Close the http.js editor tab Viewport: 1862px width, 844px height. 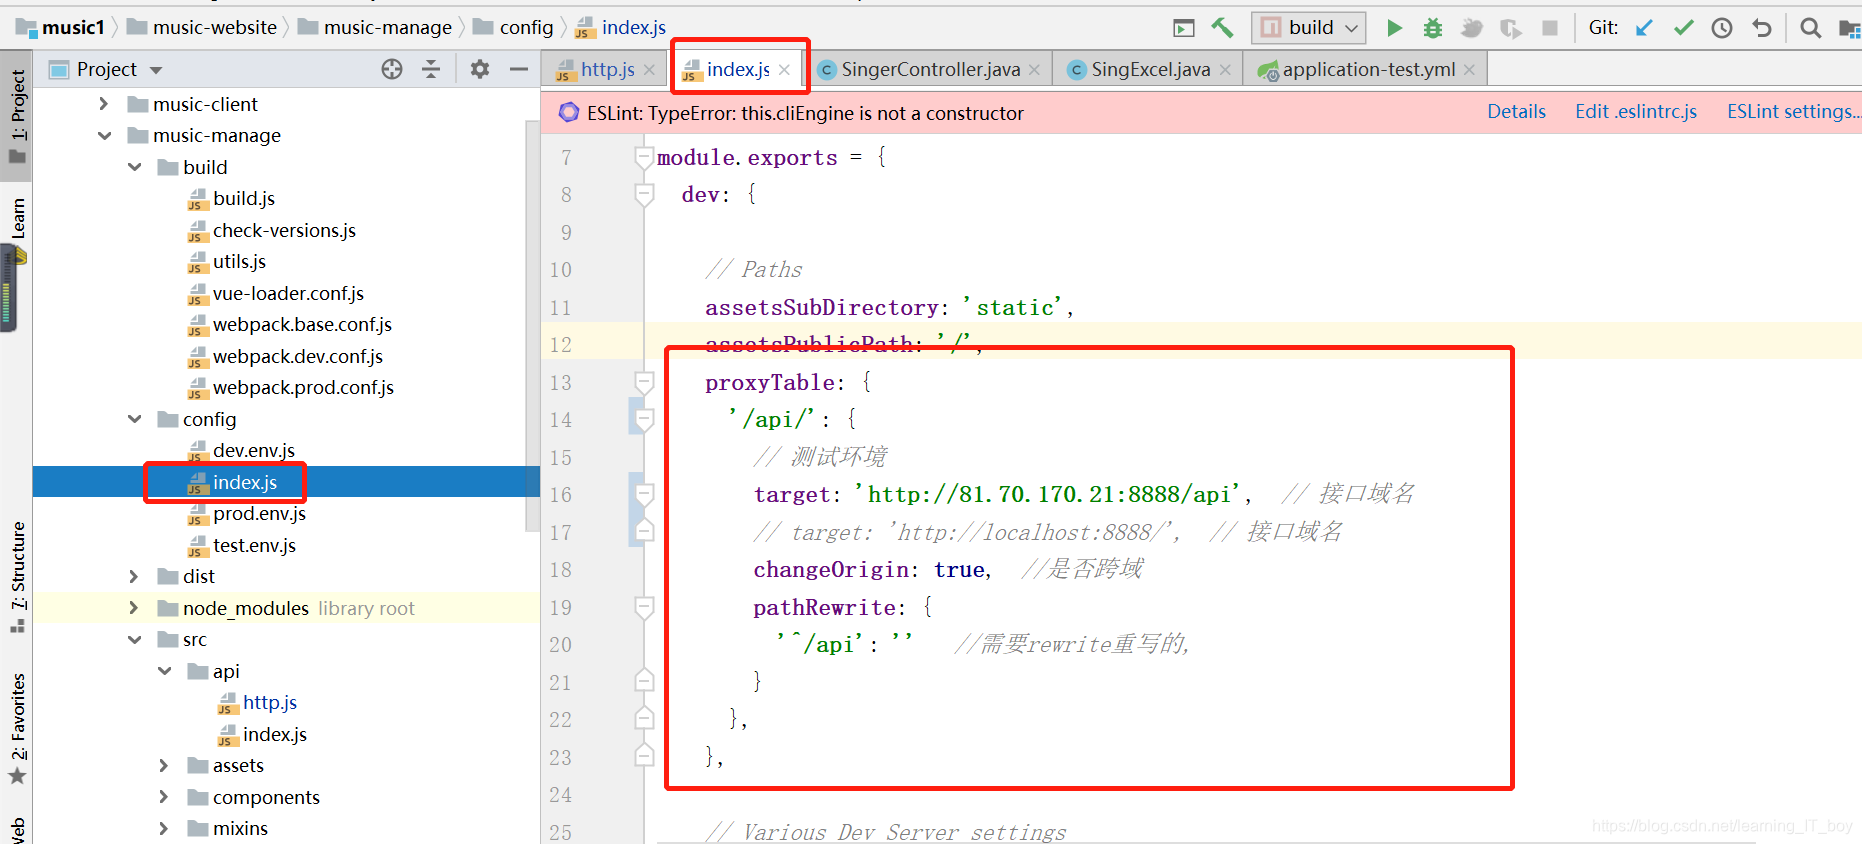point(649,70)
